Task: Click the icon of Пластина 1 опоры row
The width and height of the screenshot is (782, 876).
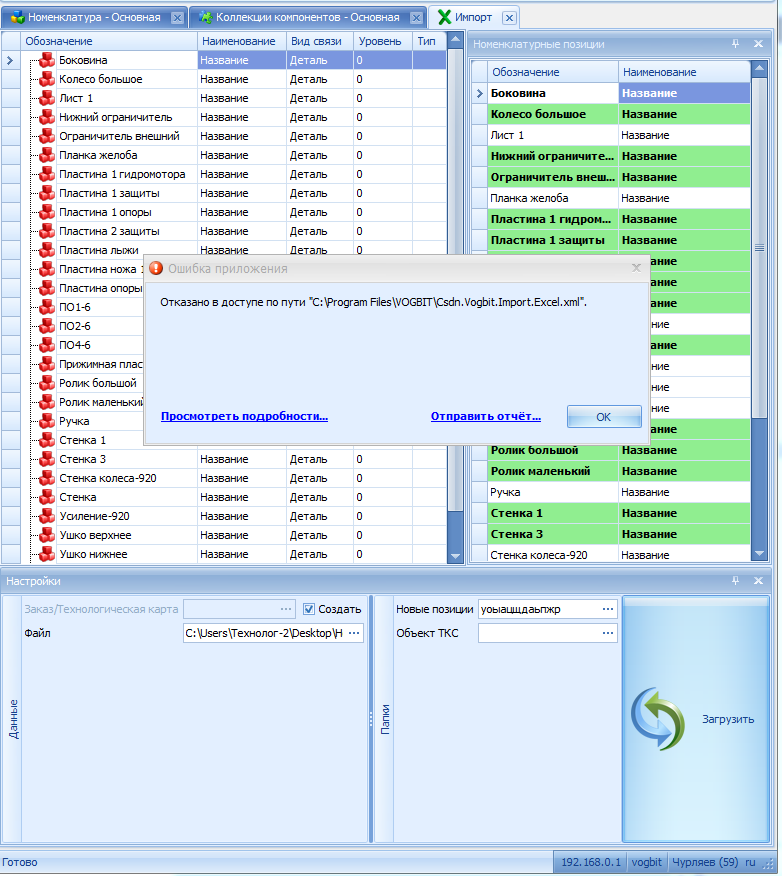Action: pos(47,212)
